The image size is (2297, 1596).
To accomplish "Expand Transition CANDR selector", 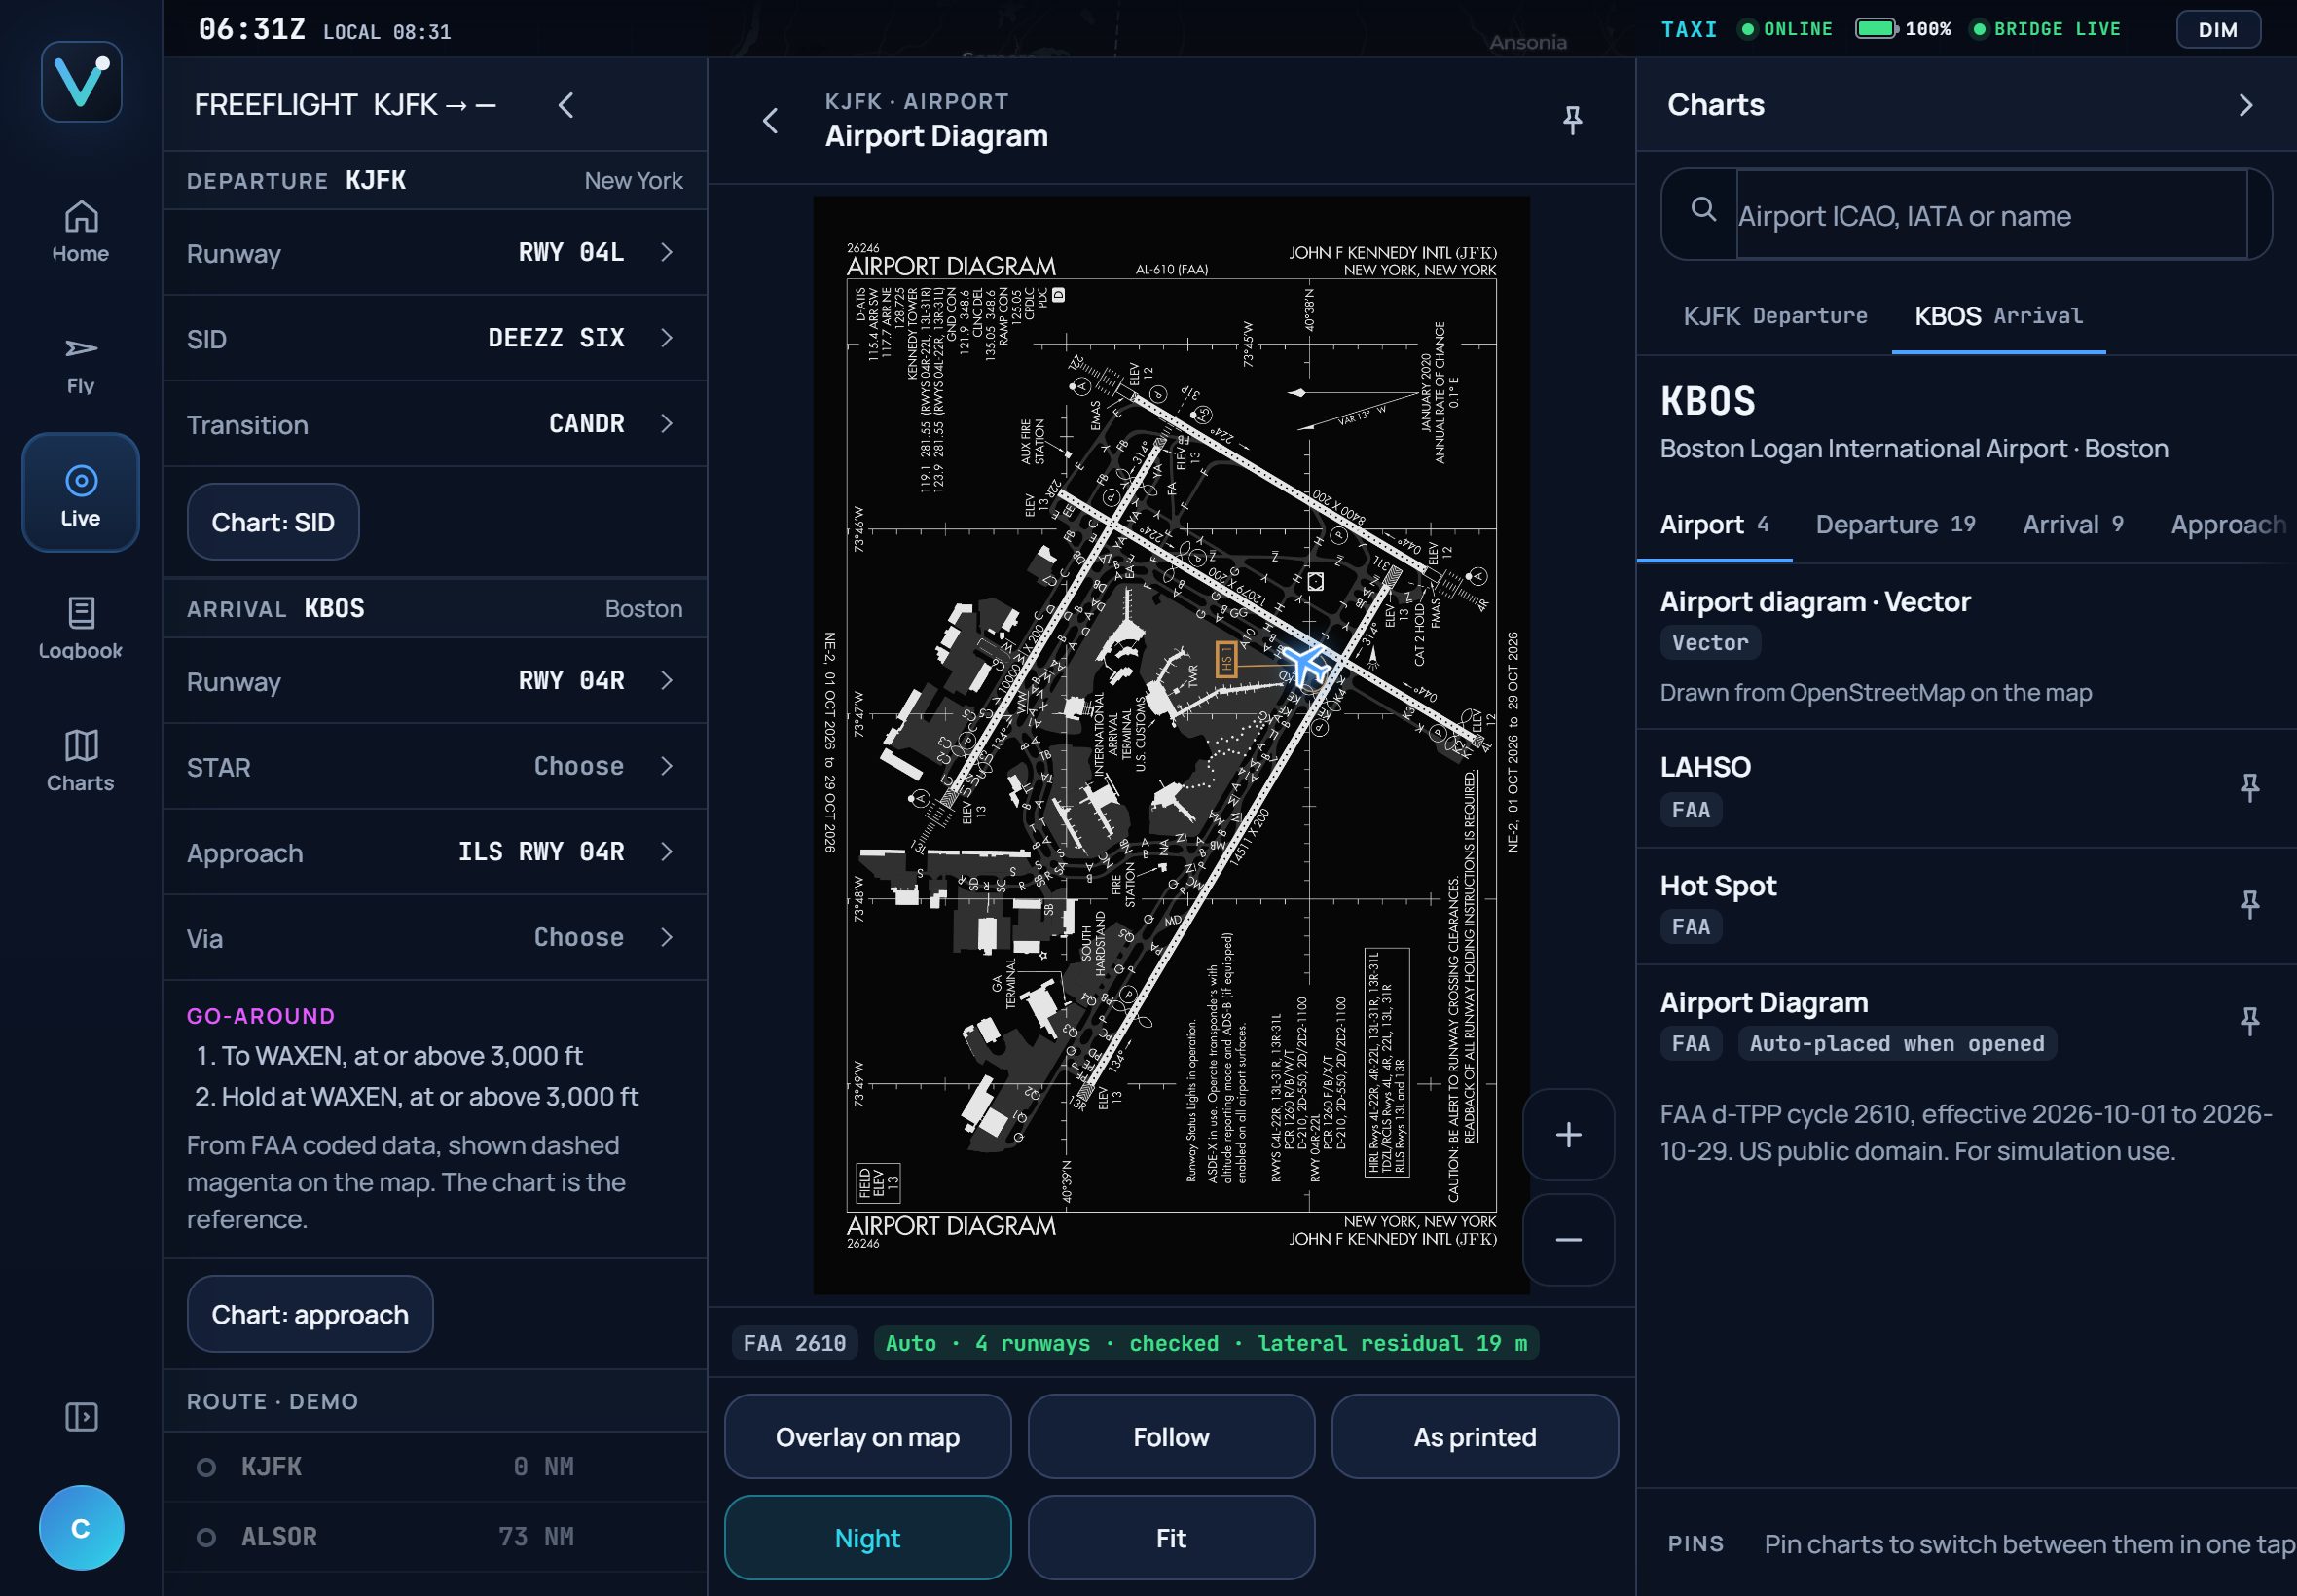I will point(435,424).
